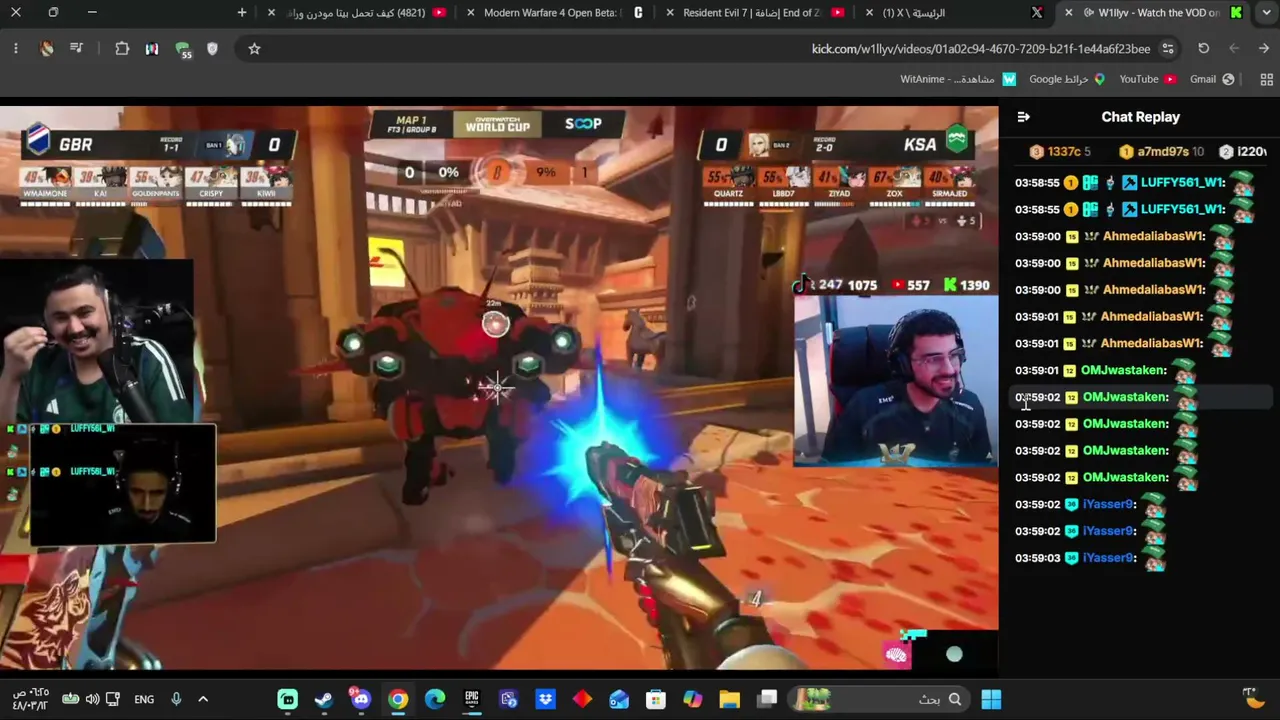Viewport: 1280px width, 720px height.
Task: Go forward one page in browser
Action: pyautogui.click(x=1234, y=48)
